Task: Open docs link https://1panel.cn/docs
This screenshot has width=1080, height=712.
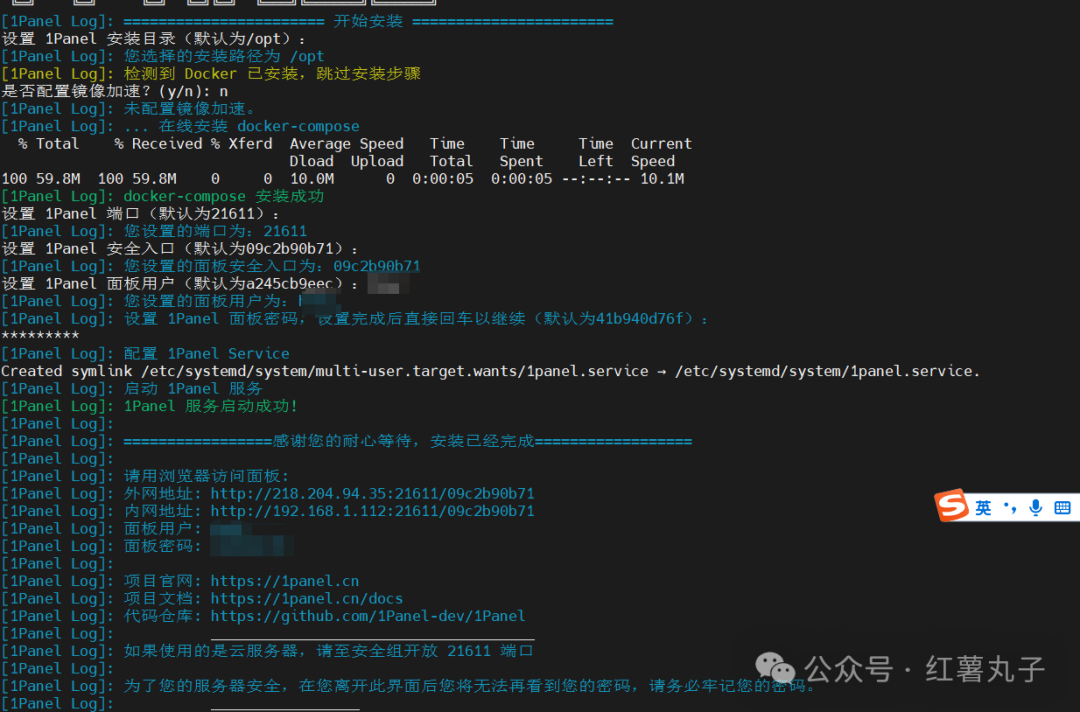Action: [x=307, y=598]
